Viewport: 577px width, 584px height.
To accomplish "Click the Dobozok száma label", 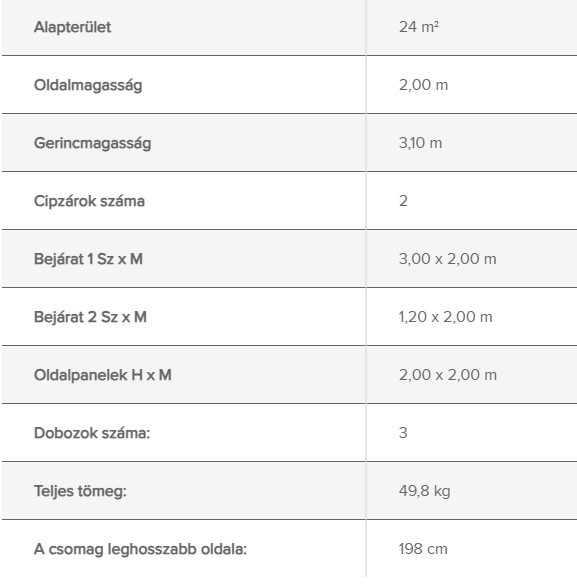I will (92, 433).
